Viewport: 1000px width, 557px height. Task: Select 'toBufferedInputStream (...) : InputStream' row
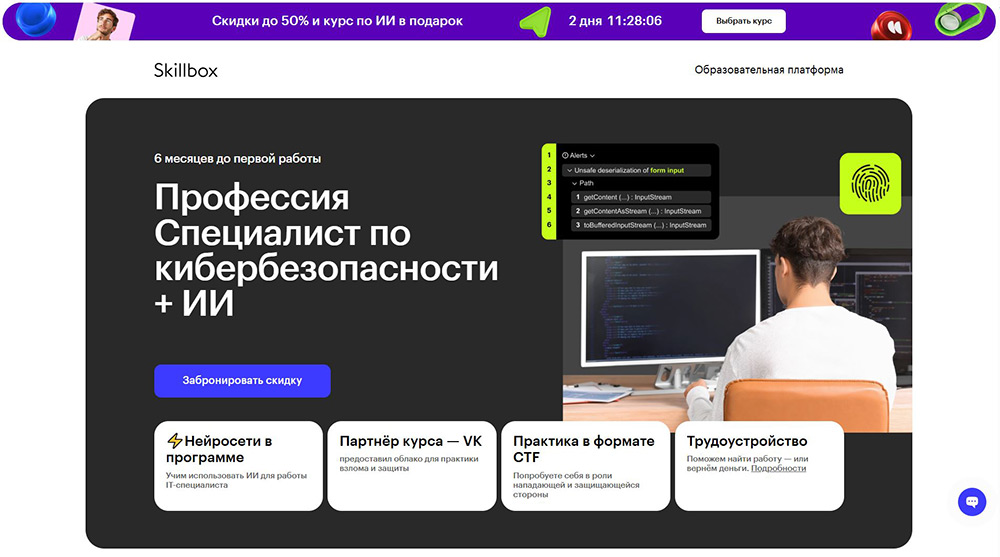(640, 225)
